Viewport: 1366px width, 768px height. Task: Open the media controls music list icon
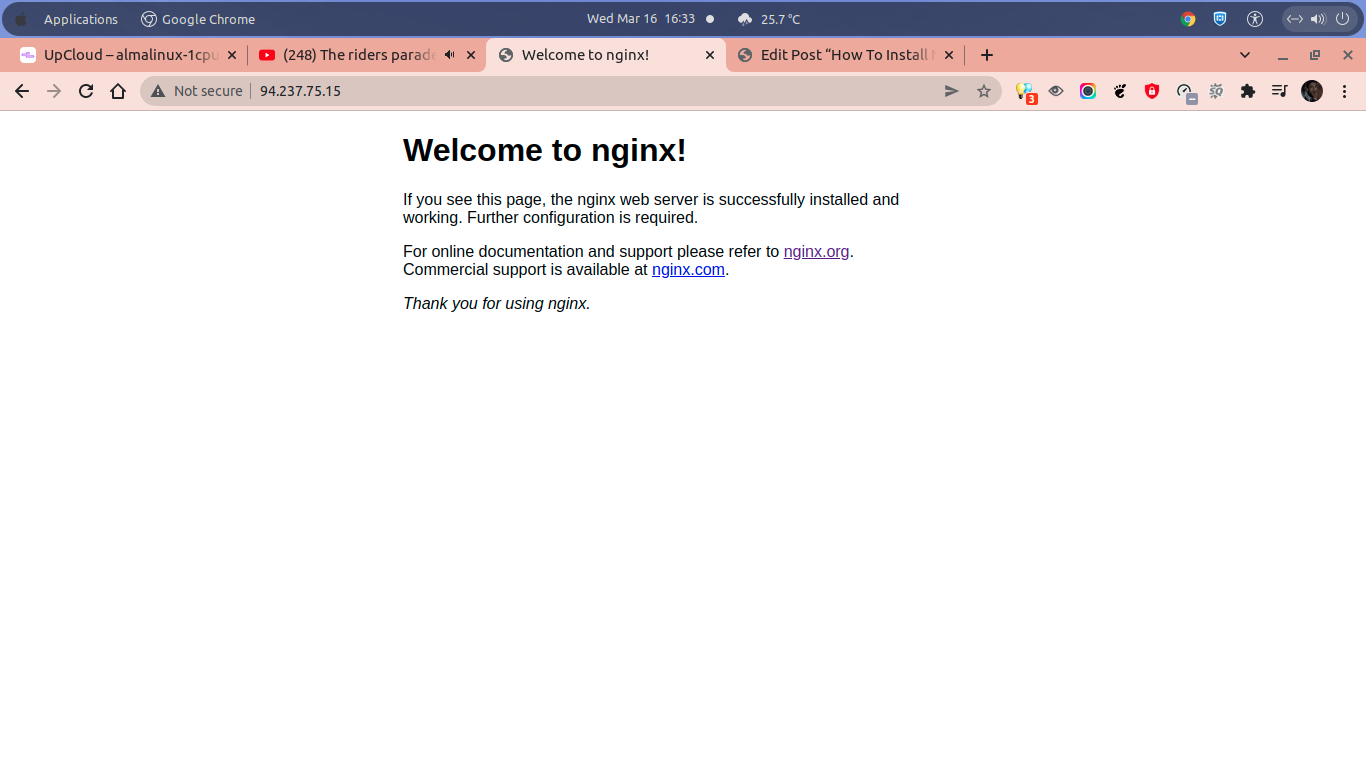click(x=1280, y=91)
